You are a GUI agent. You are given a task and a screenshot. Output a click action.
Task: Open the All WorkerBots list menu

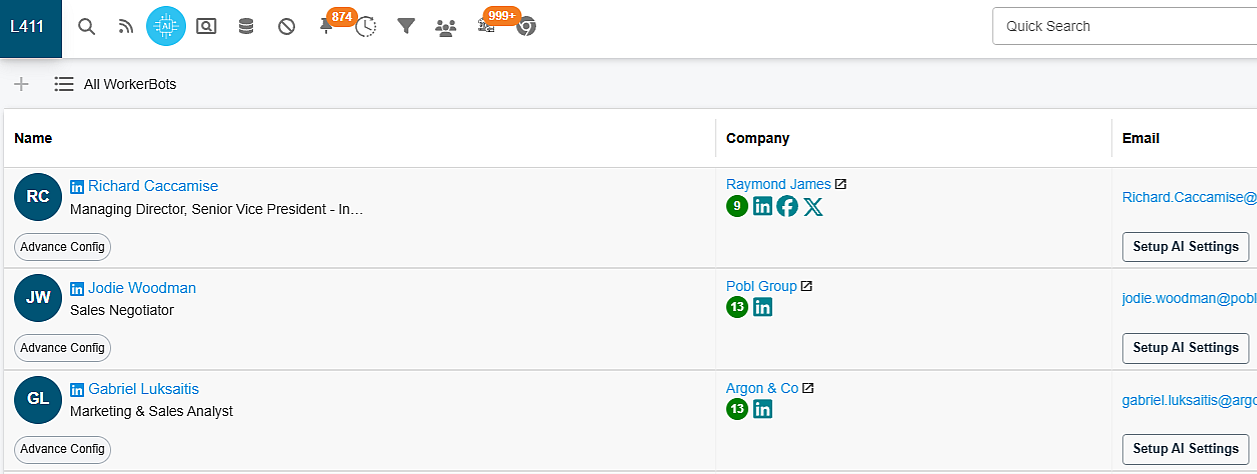[x=115, y=85]
